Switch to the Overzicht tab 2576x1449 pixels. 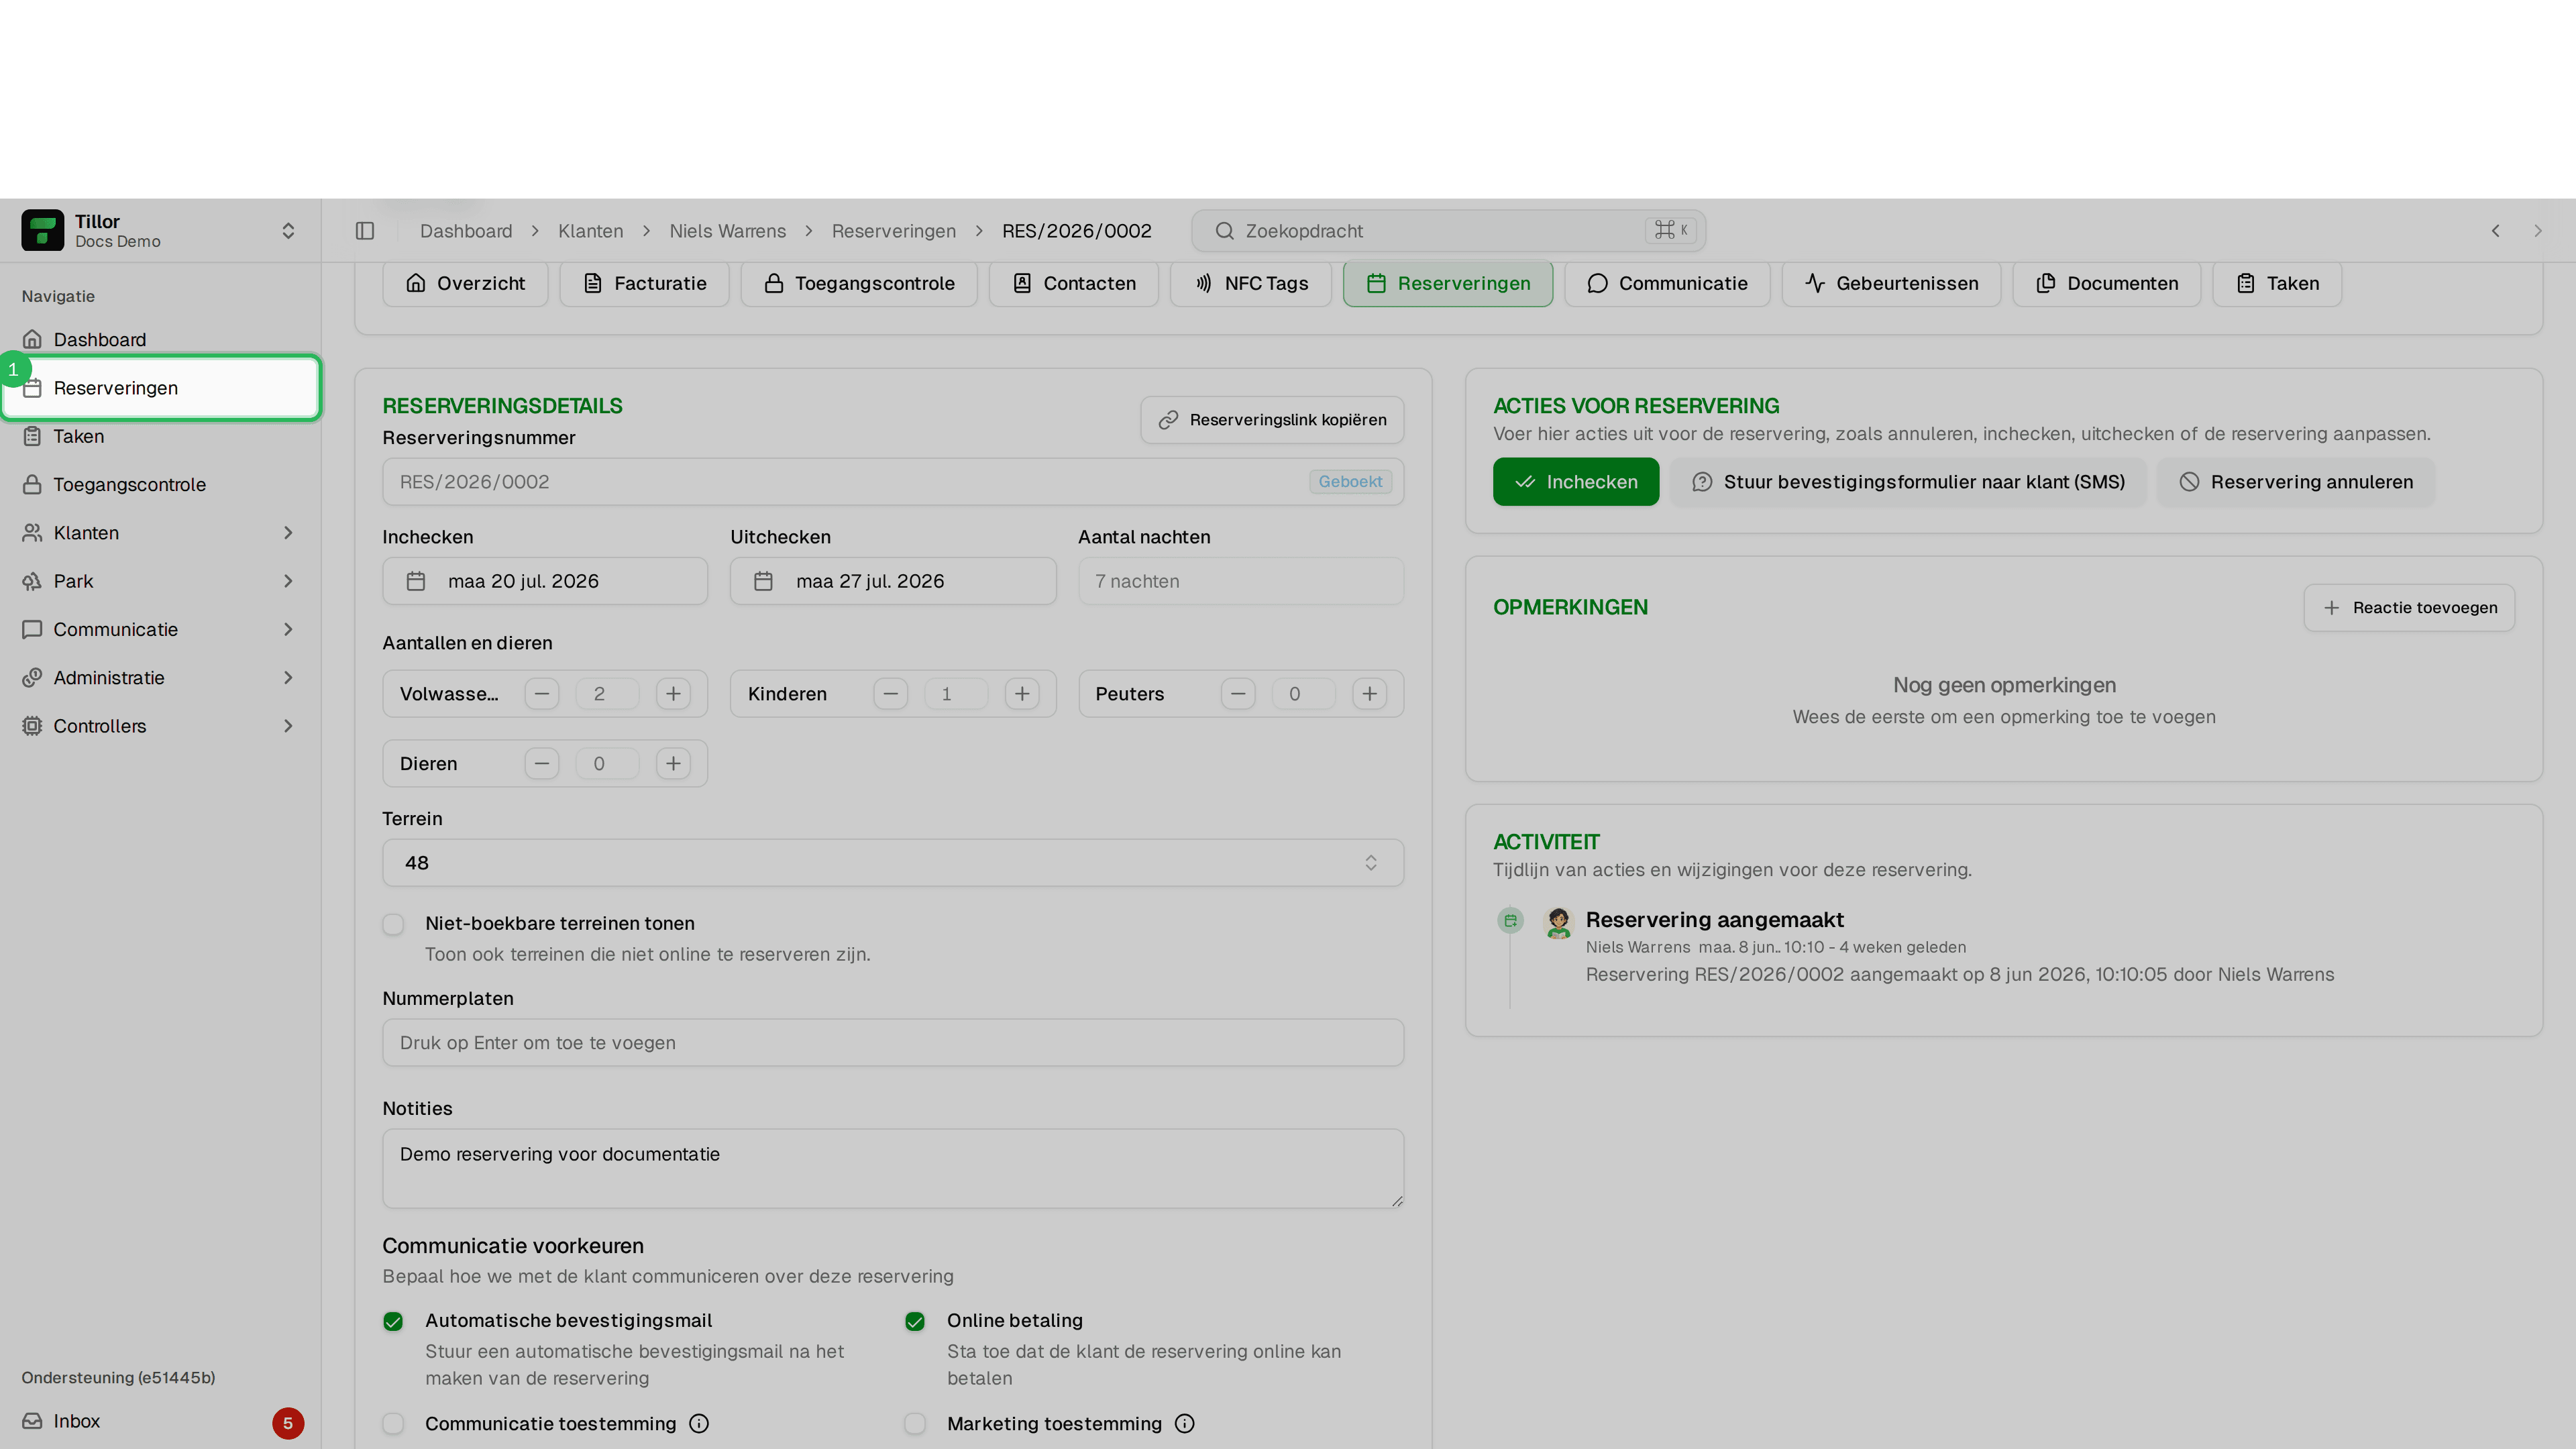(x=465, y=284)
